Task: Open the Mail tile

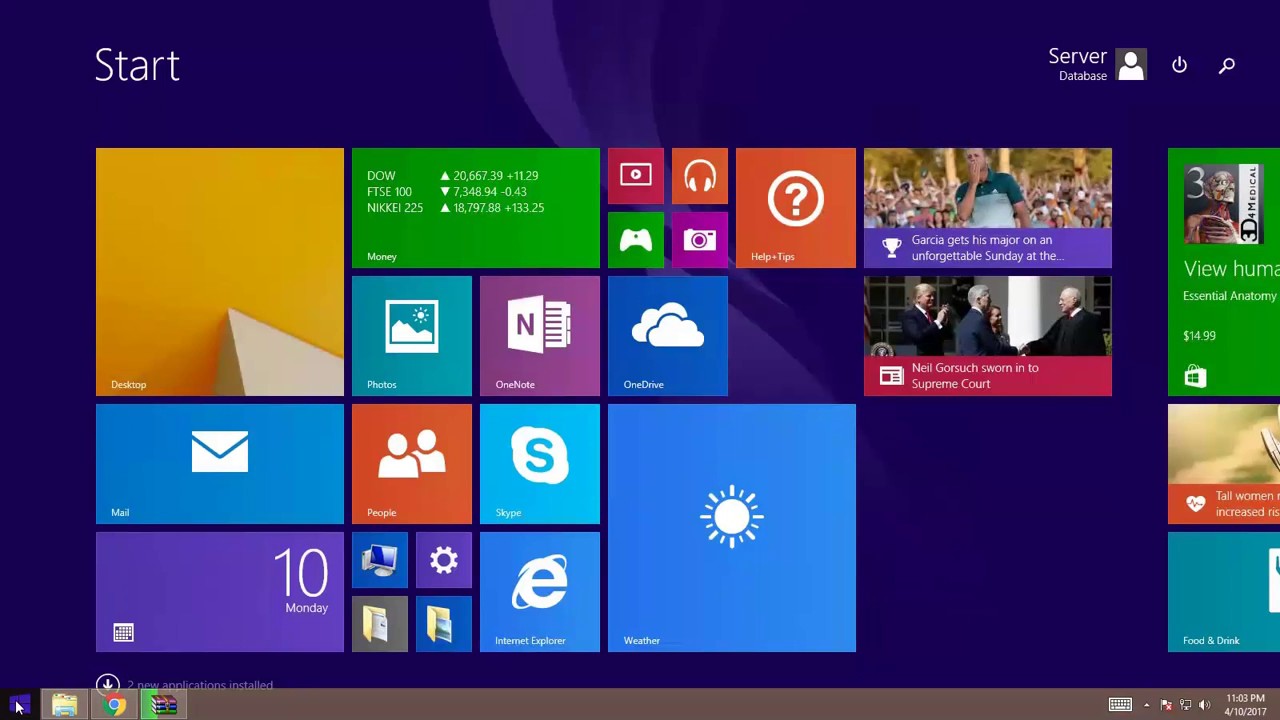Action: coord(220,464)
